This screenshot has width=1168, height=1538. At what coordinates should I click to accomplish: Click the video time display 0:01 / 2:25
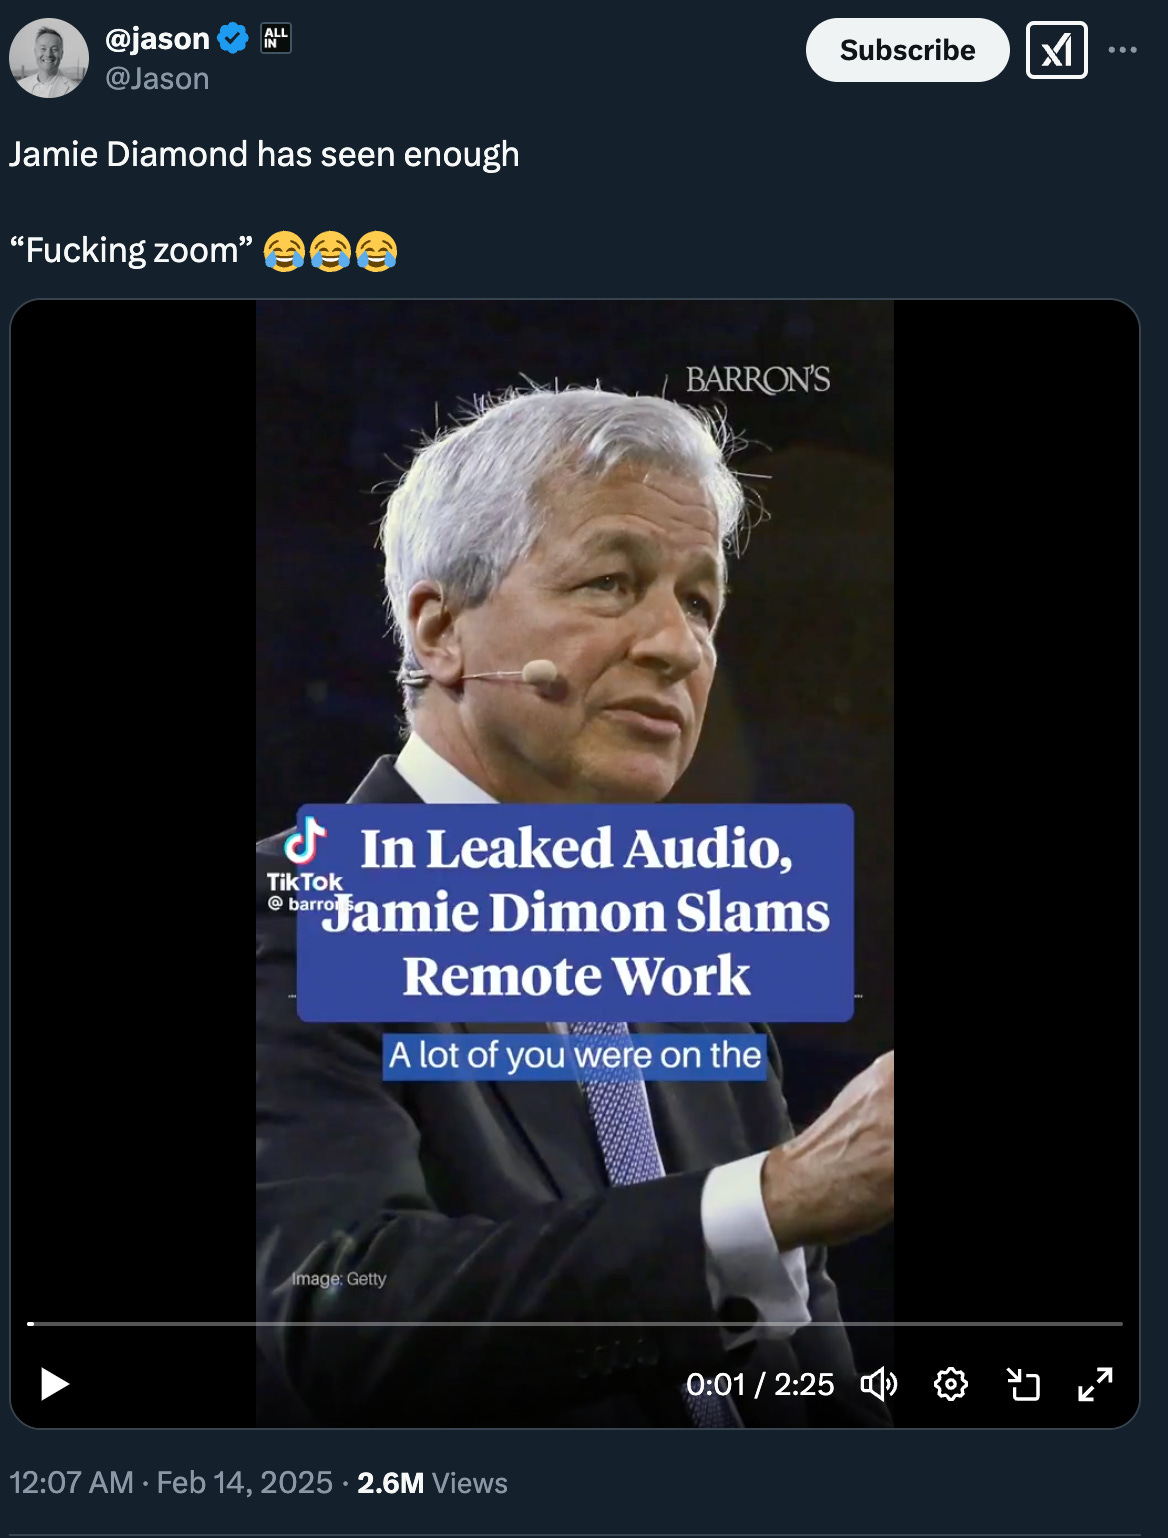[x=760, y=1384]
